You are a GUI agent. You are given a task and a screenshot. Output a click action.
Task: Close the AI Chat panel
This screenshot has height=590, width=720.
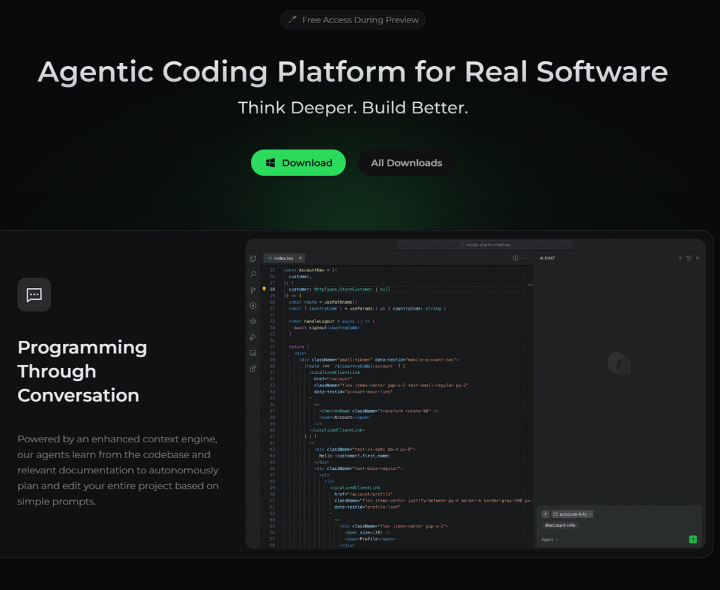click(x=698, y=258)
